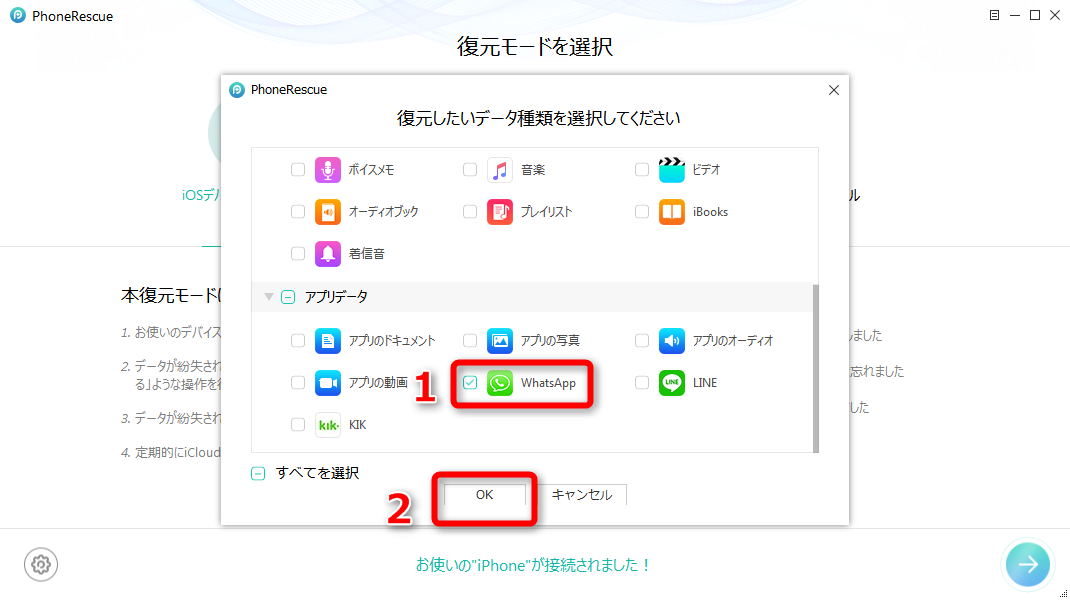Click the Playlist icon
The height and width of the screenshot is (600, 1070).
coord(500,212)
